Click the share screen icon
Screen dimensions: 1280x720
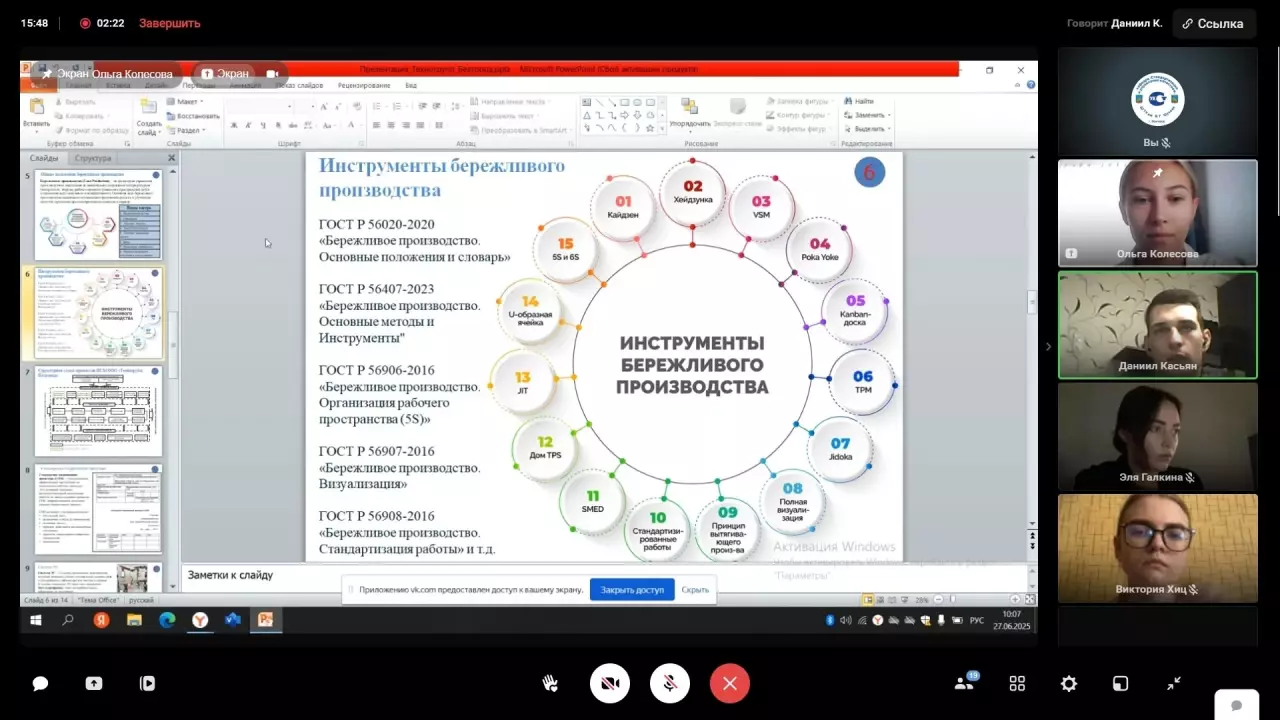tap(94, 684)
